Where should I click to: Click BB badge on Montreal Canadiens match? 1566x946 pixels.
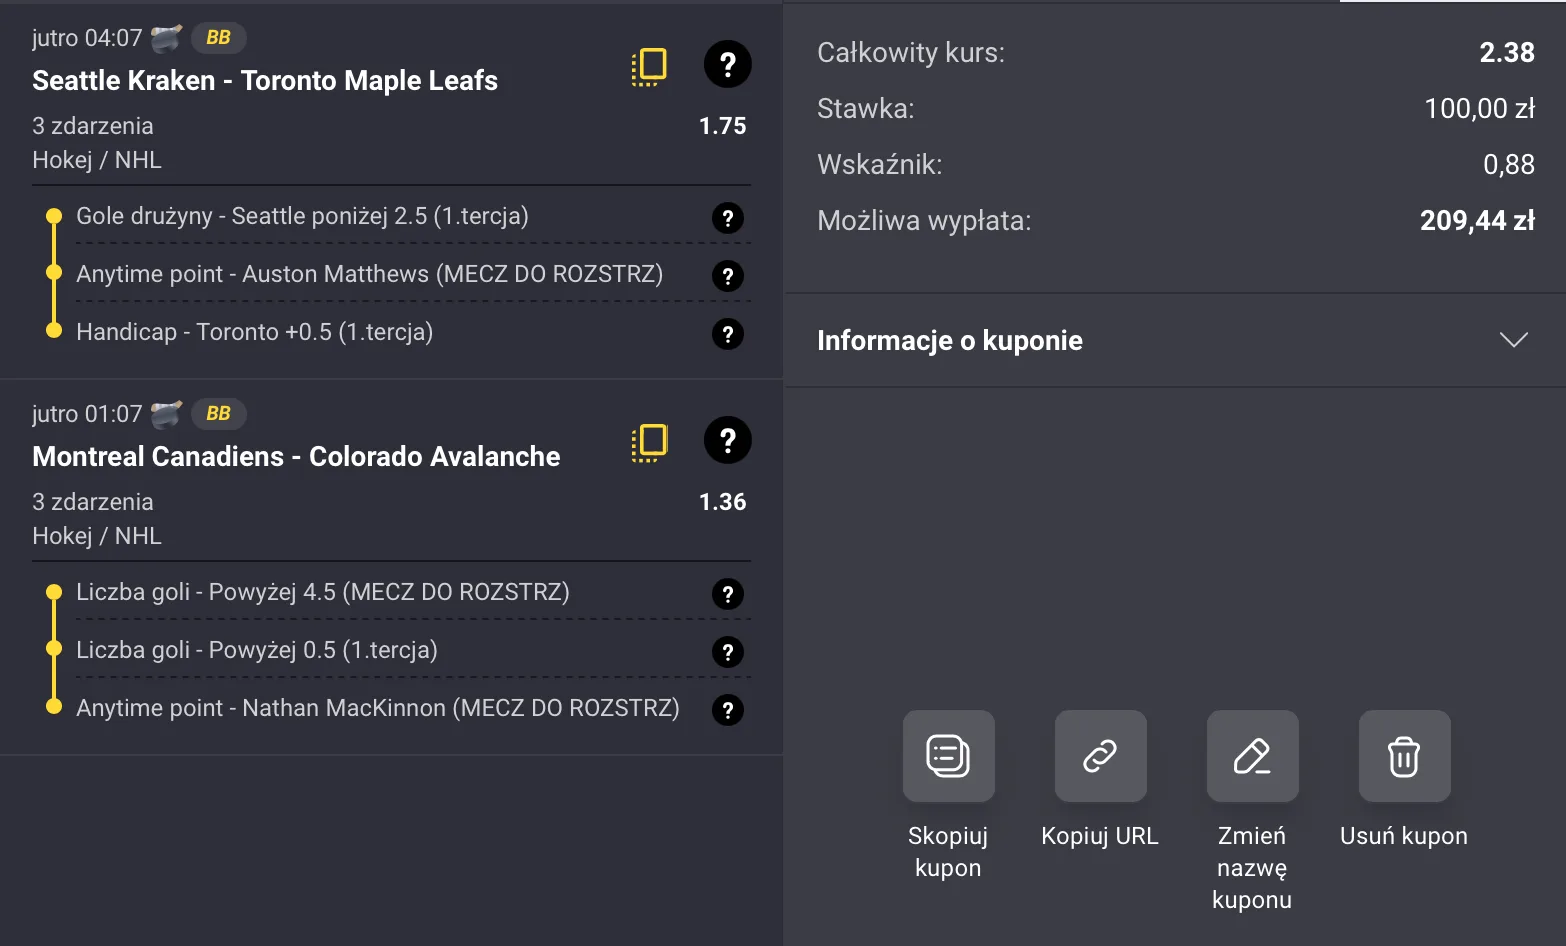[218, 414]
